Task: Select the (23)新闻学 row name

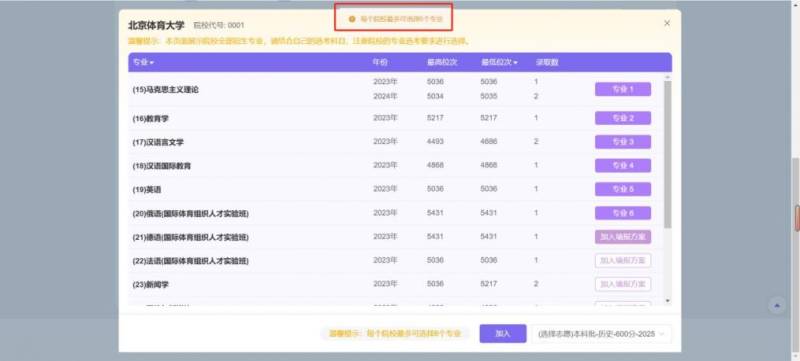Action: click(150, 285)
